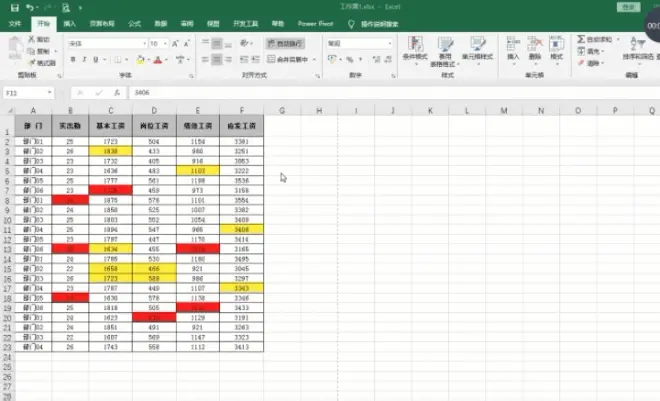Open the Fill button in editing group
The height and width of the screenshot is (401, 660).
(x=591, y=51)
